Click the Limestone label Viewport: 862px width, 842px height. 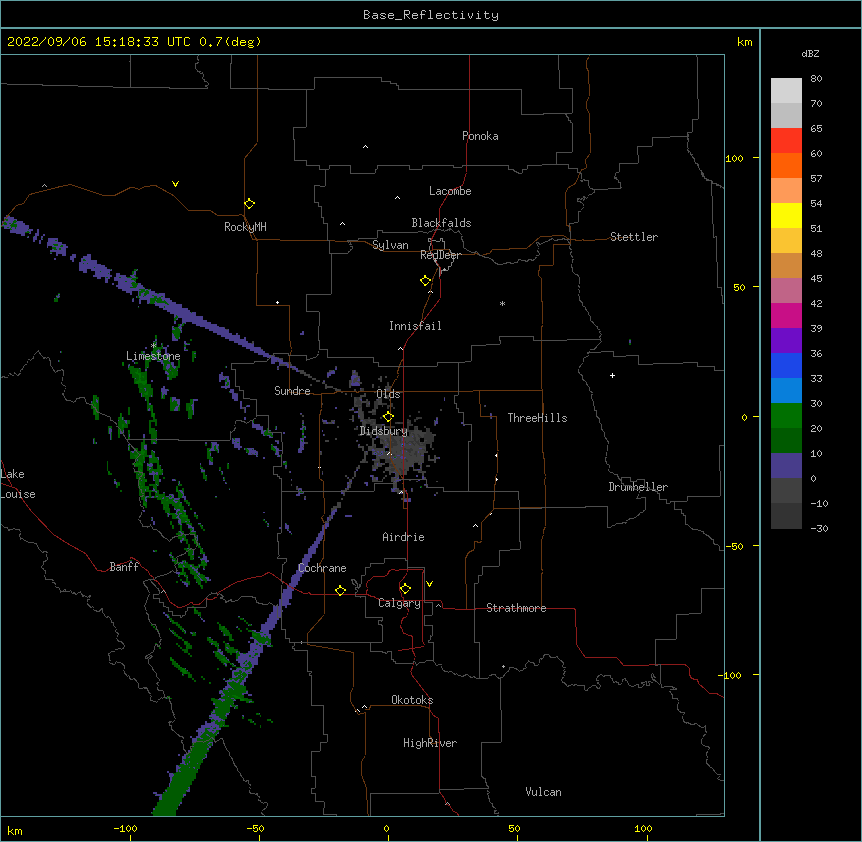[153, 356]
